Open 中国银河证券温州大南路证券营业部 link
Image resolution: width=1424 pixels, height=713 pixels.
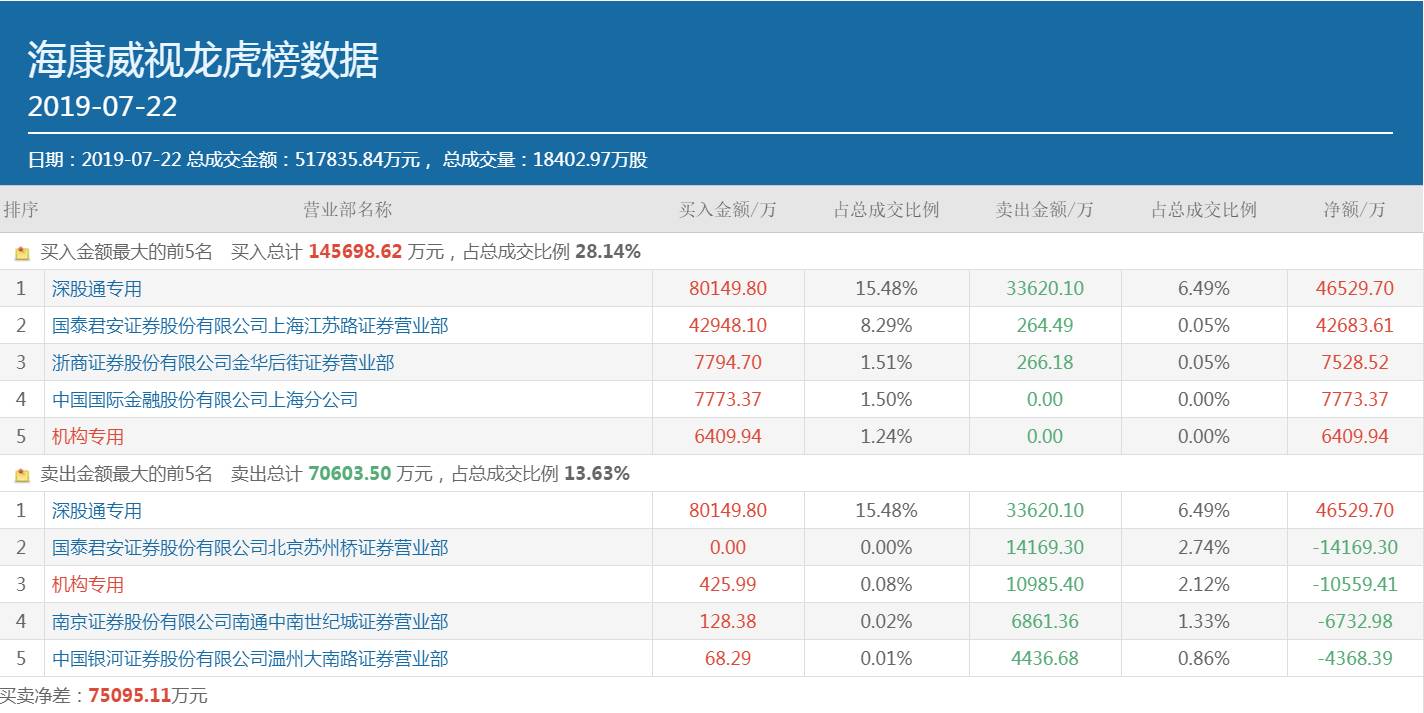point(250,659)
